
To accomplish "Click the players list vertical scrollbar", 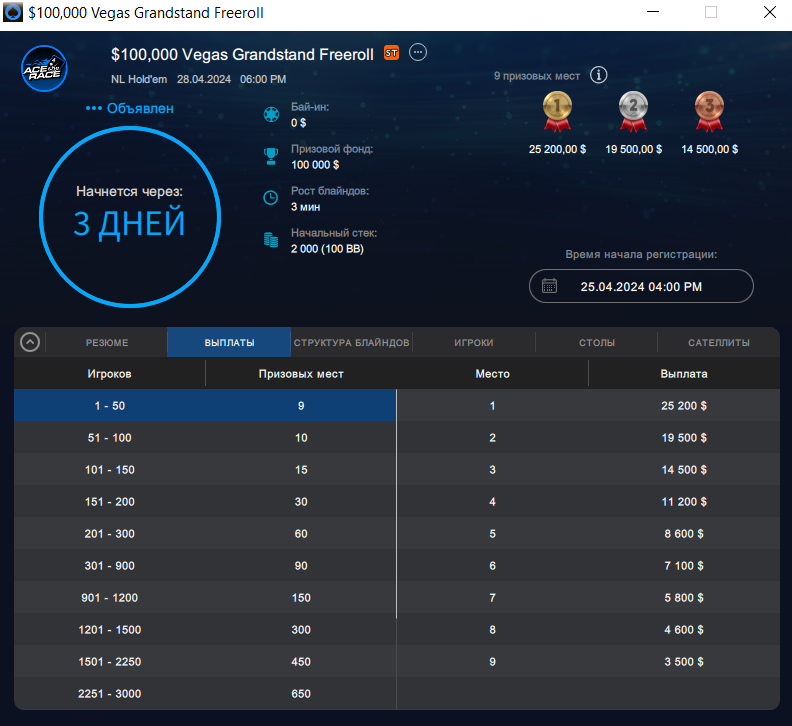I will [397, 504].
